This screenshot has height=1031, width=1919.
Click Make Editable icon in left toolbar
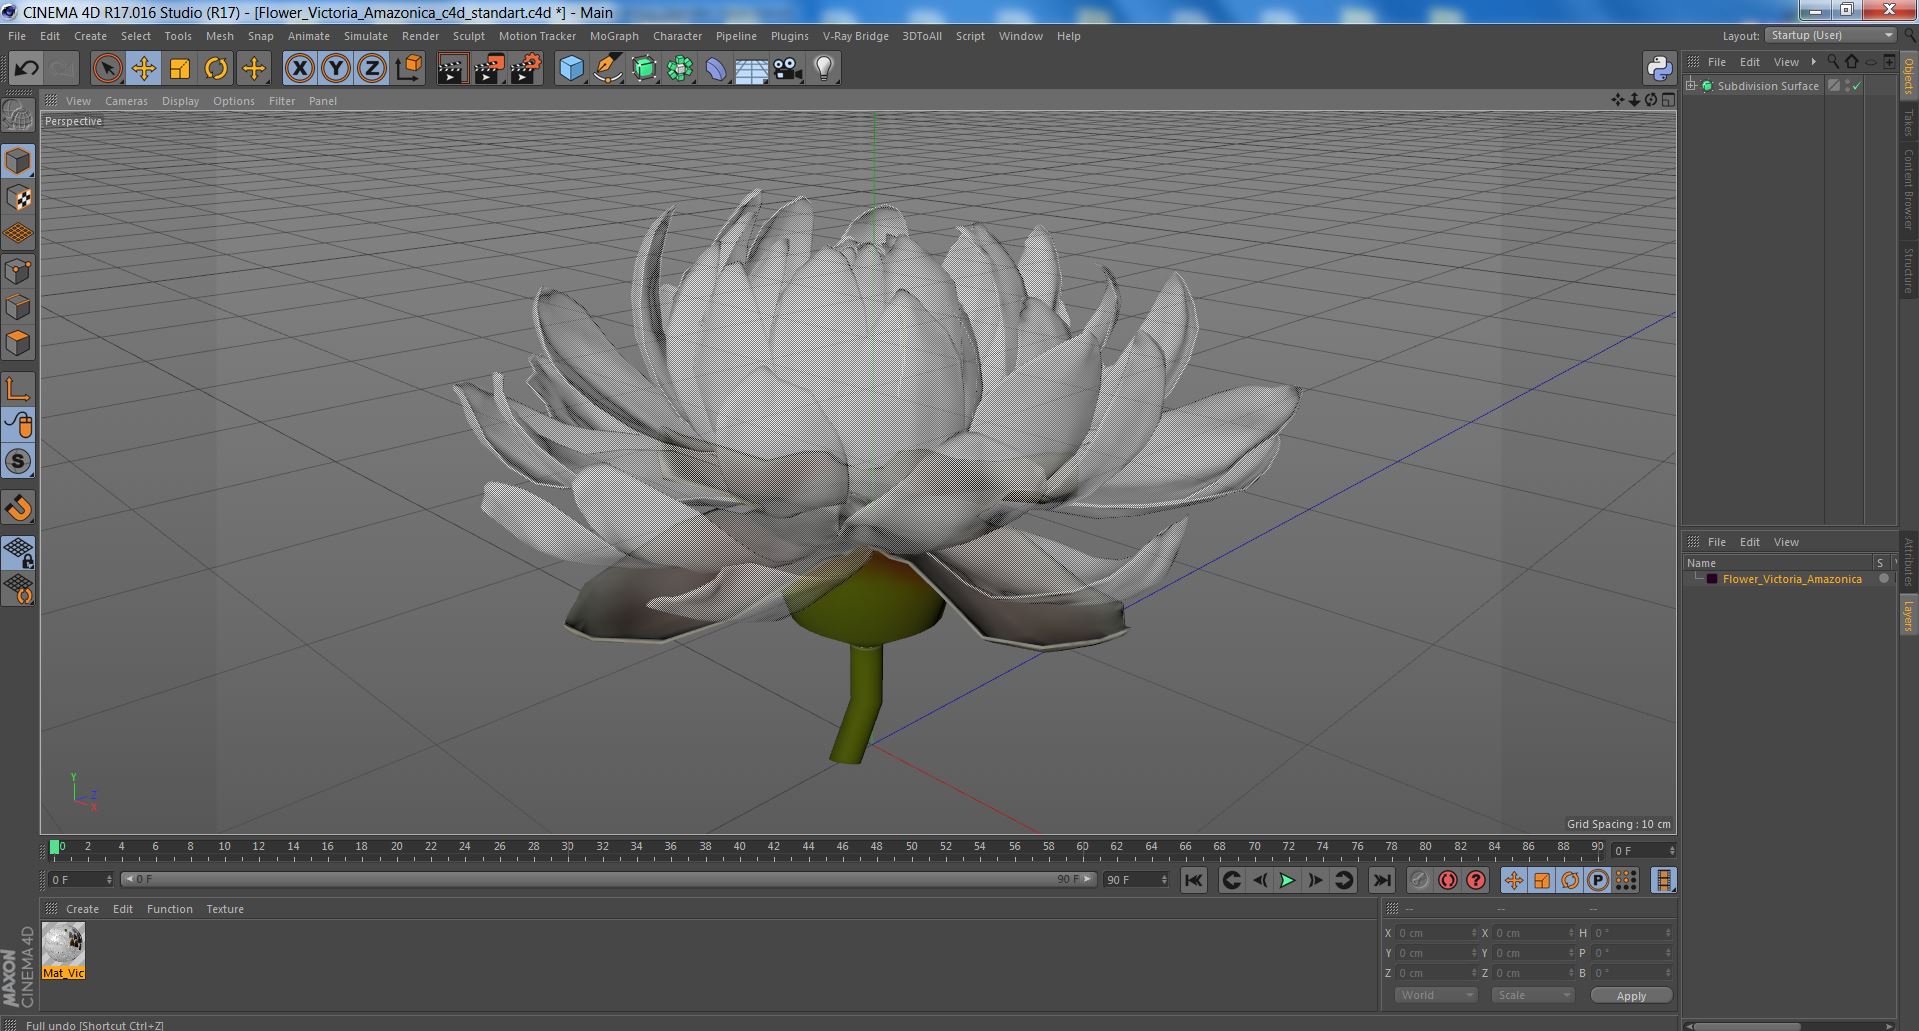click(18, 116)
